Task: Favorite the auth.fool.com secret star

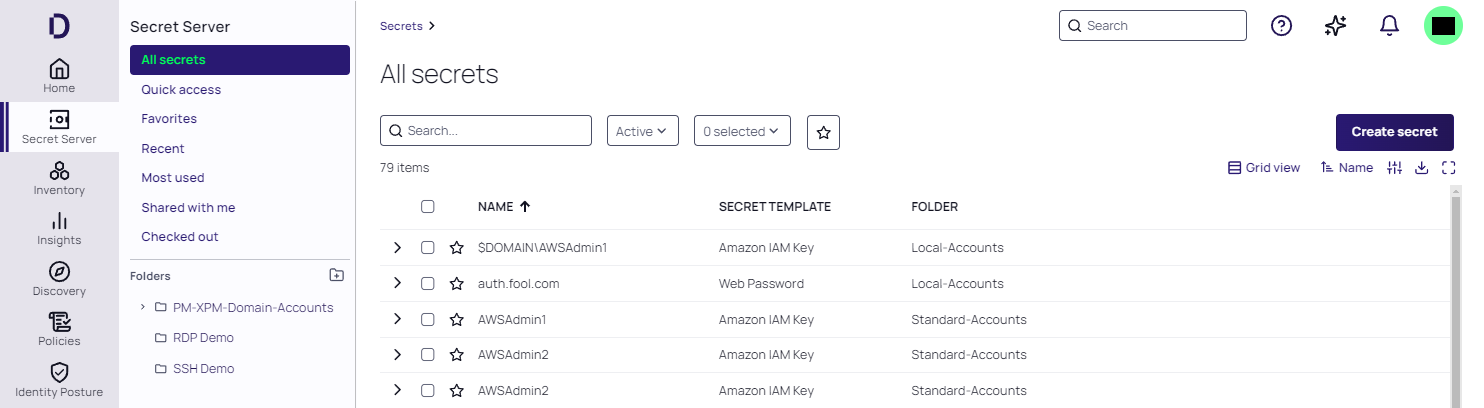Action: 457,284
